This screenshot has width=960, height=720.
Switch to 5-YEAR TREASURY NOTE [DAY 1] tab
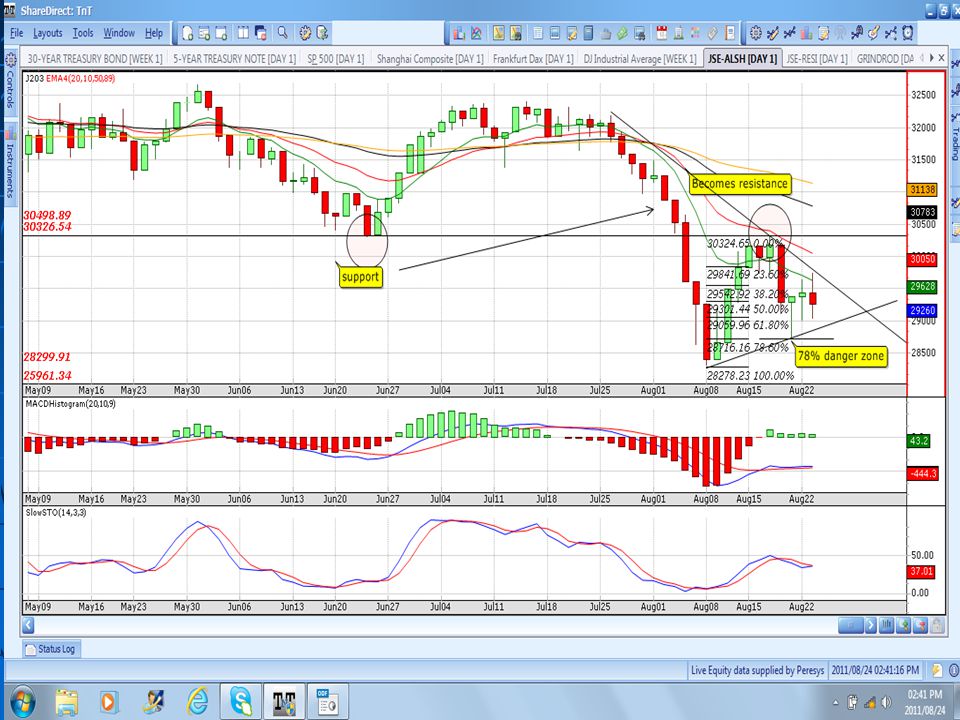(x=234, y=59)
